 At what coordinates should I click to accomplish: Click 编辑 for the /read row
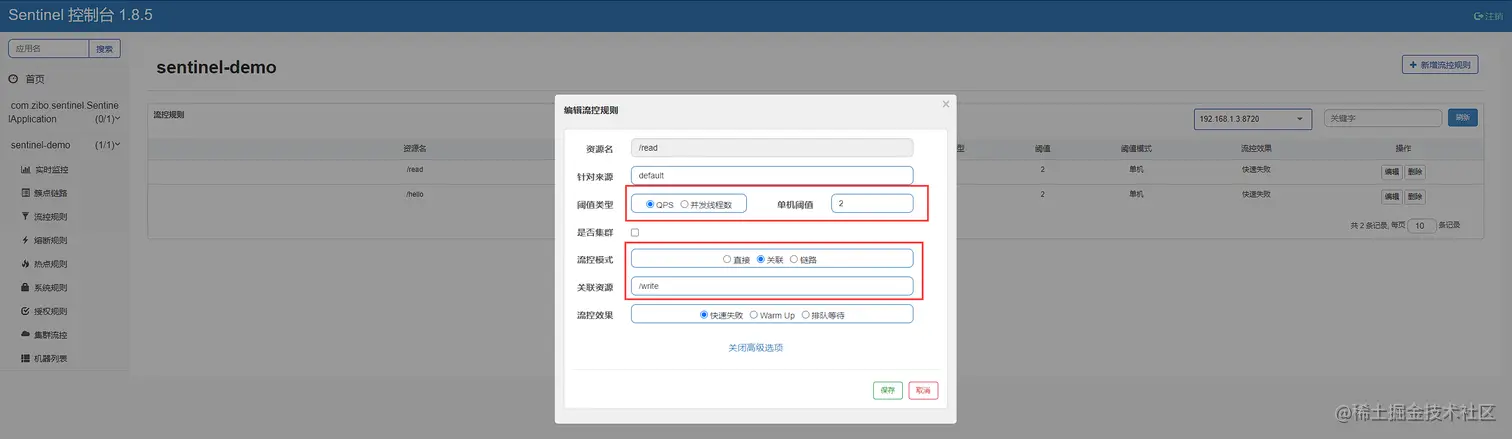click(1392, 171)
